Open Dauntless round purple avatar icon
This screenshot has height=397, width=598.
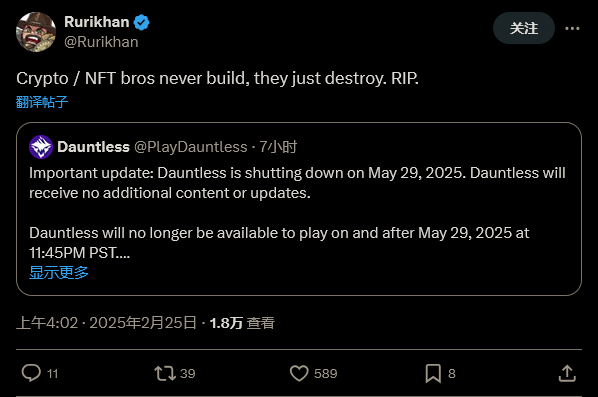41,147
